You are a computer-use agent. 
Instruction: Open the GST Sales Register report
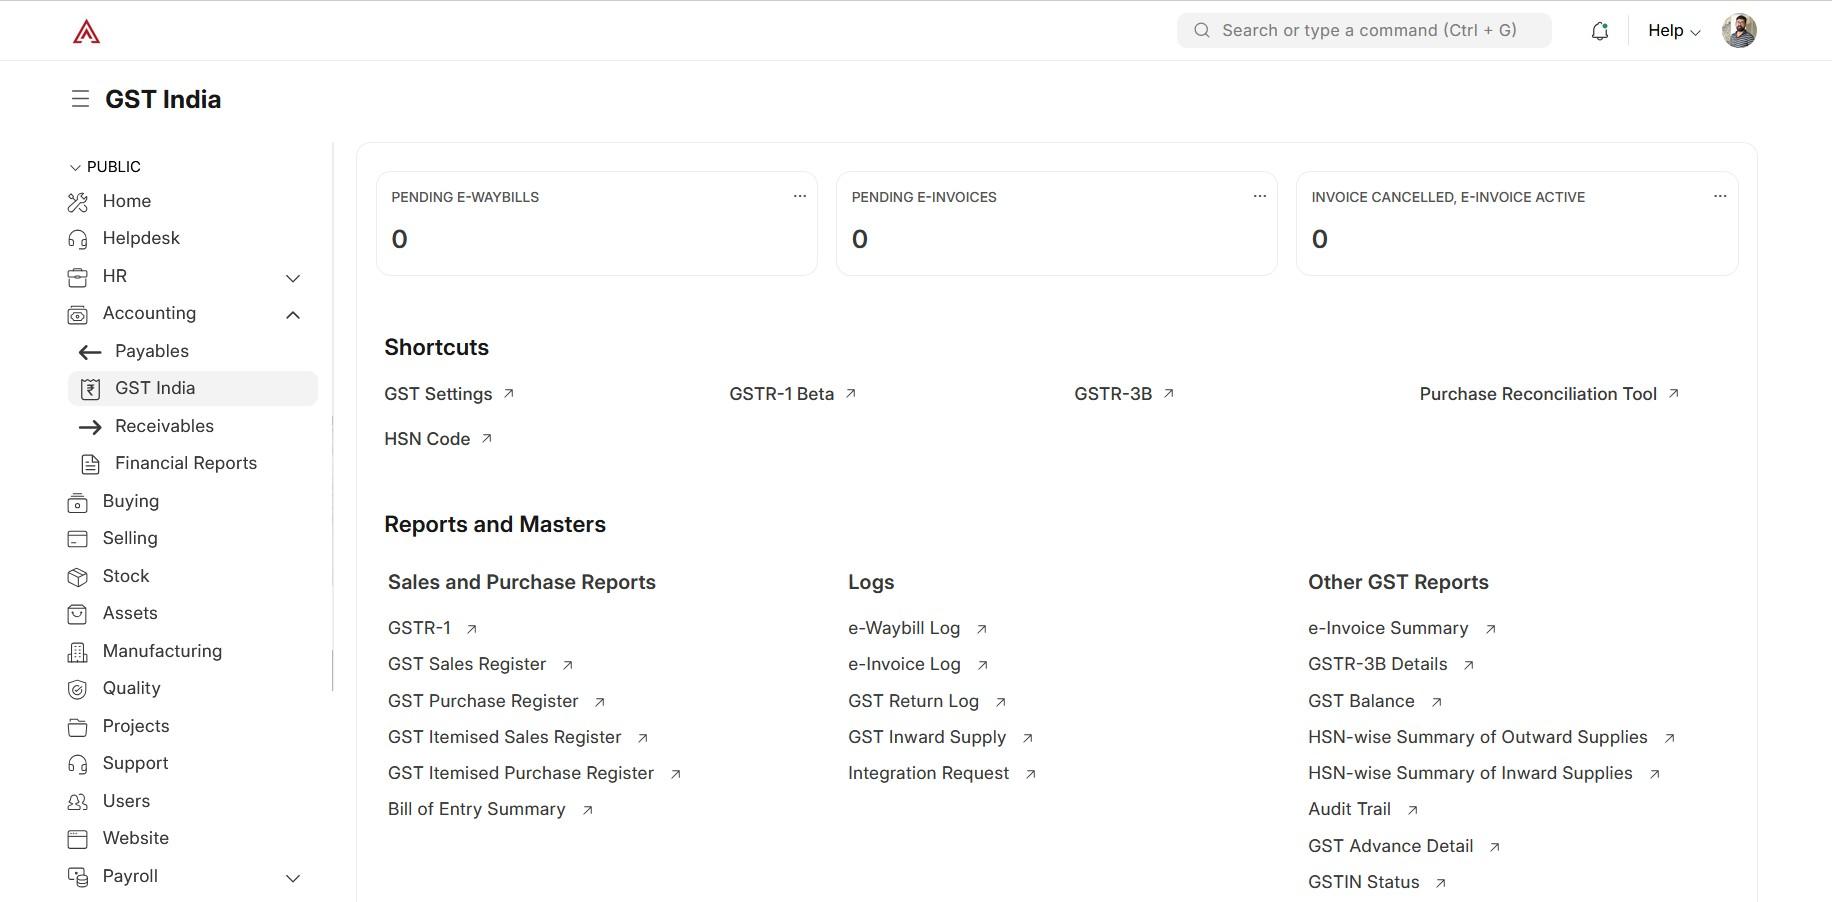coord(481,664)
